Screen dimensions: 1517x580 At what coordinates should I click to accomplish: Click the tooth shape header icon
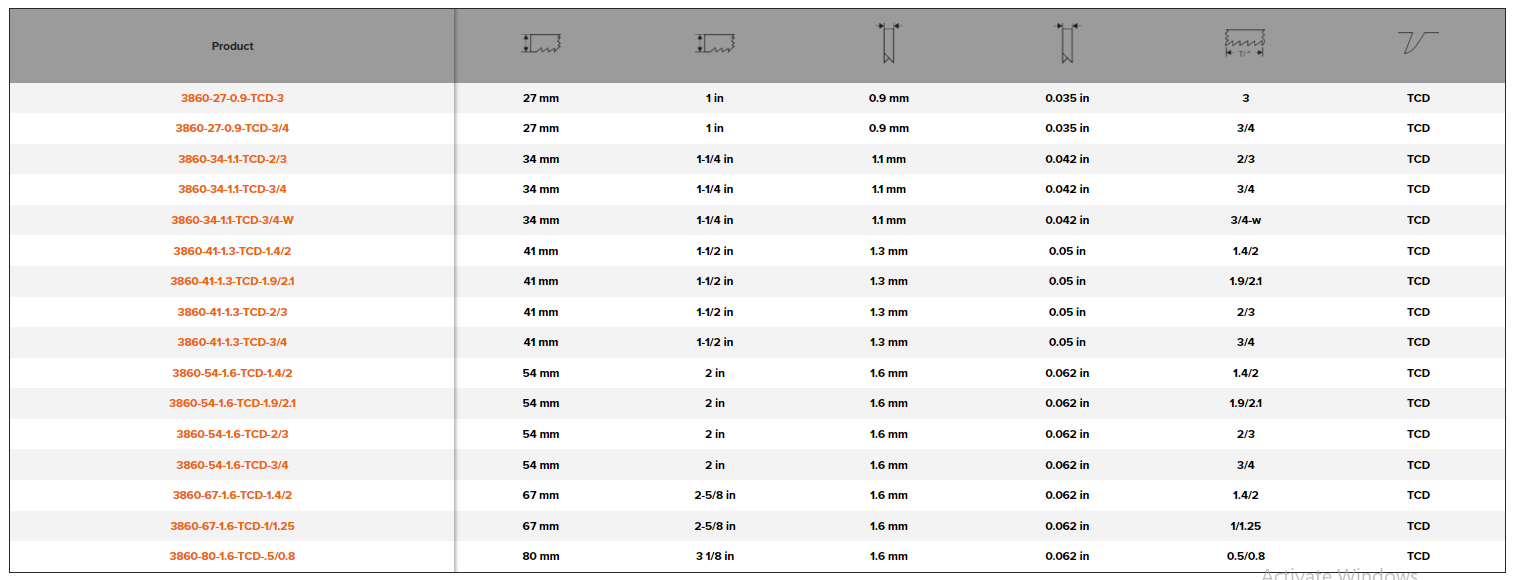(1418, 44)
